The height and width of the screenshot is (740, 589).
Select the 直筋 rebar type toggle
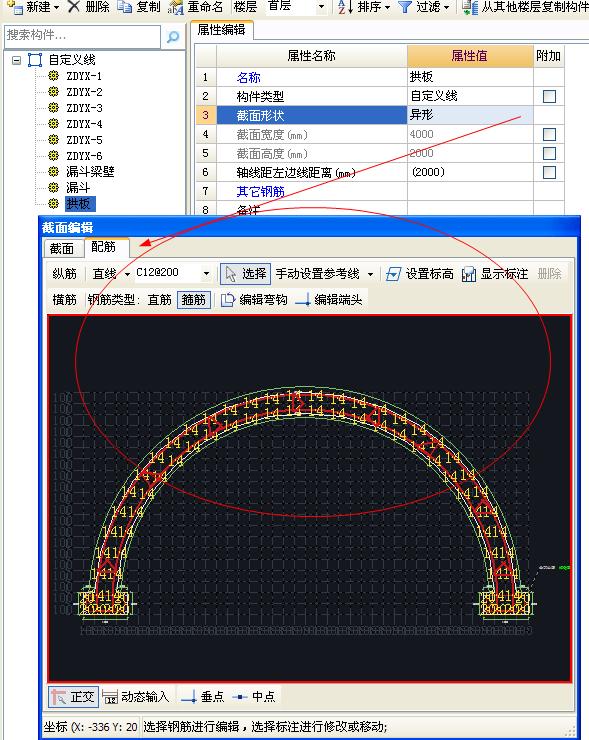pyautogui.click(x=160, y=299)
